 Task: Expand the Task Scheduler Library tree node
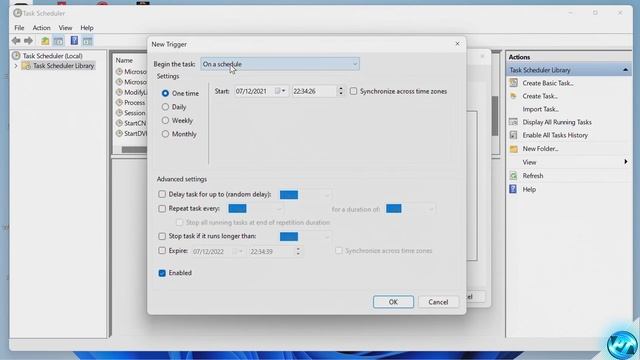pos(16,66)
